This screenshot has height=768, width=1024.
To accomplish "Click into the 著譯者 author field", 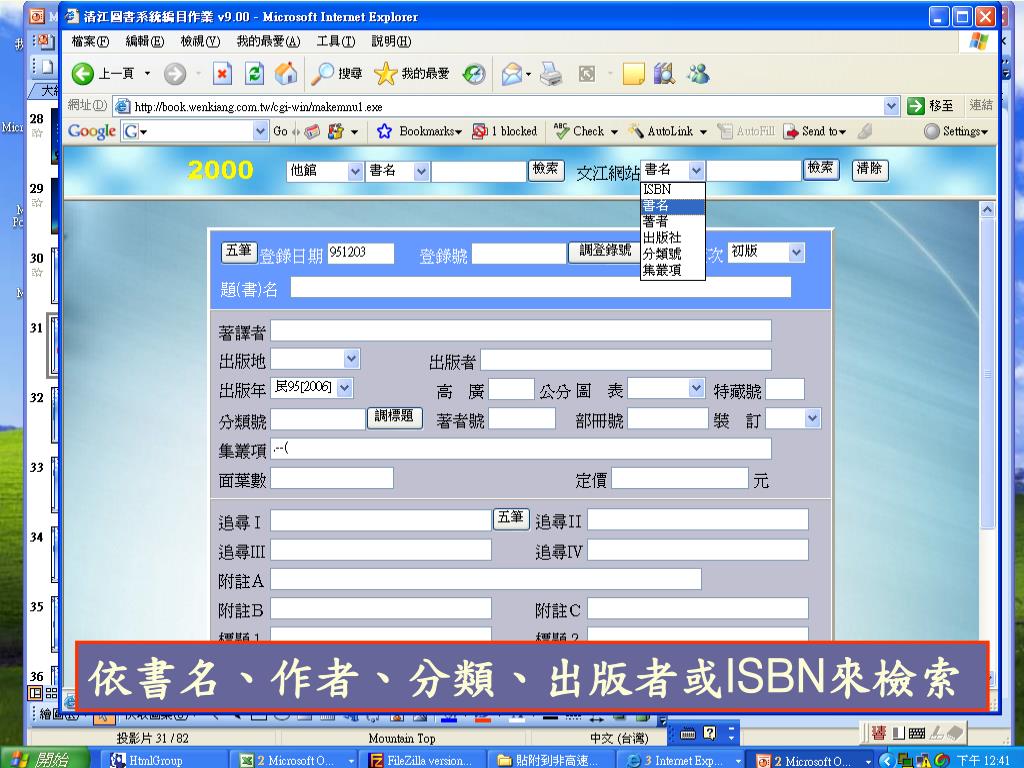I will pos(520,330).
